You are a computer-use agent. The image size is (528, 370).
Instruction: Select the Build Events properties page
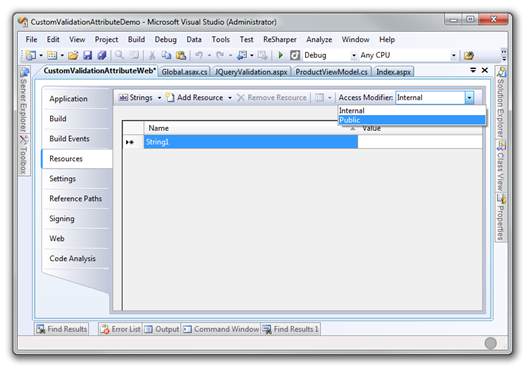(77, 139)
